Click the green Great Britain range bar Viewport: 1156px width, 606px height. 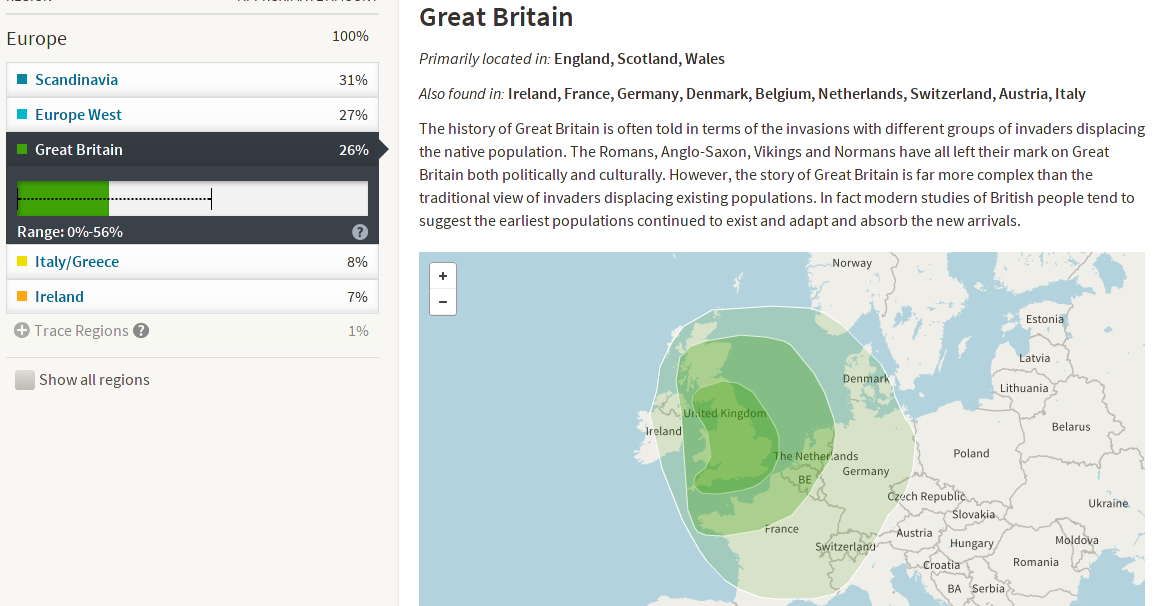63,198
